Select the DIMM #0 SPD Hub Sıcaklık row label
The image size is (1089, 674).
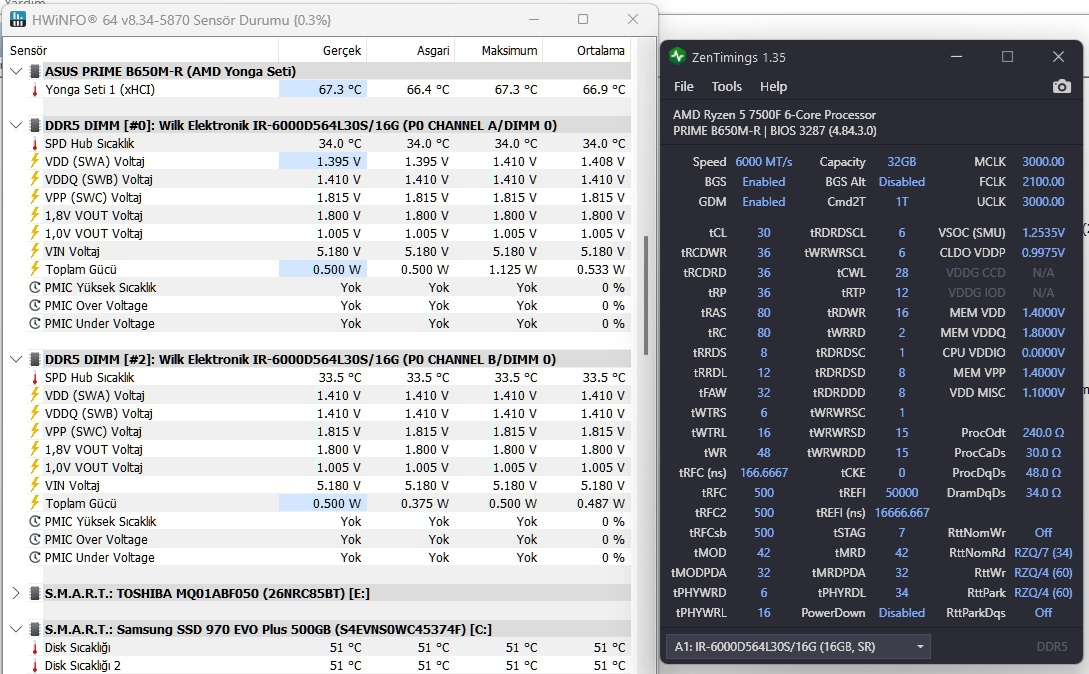pos(90,144)
